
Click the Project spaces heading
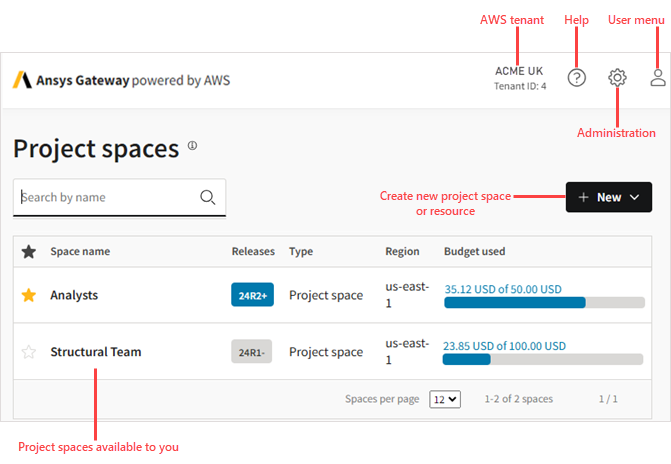coord(96,149)
